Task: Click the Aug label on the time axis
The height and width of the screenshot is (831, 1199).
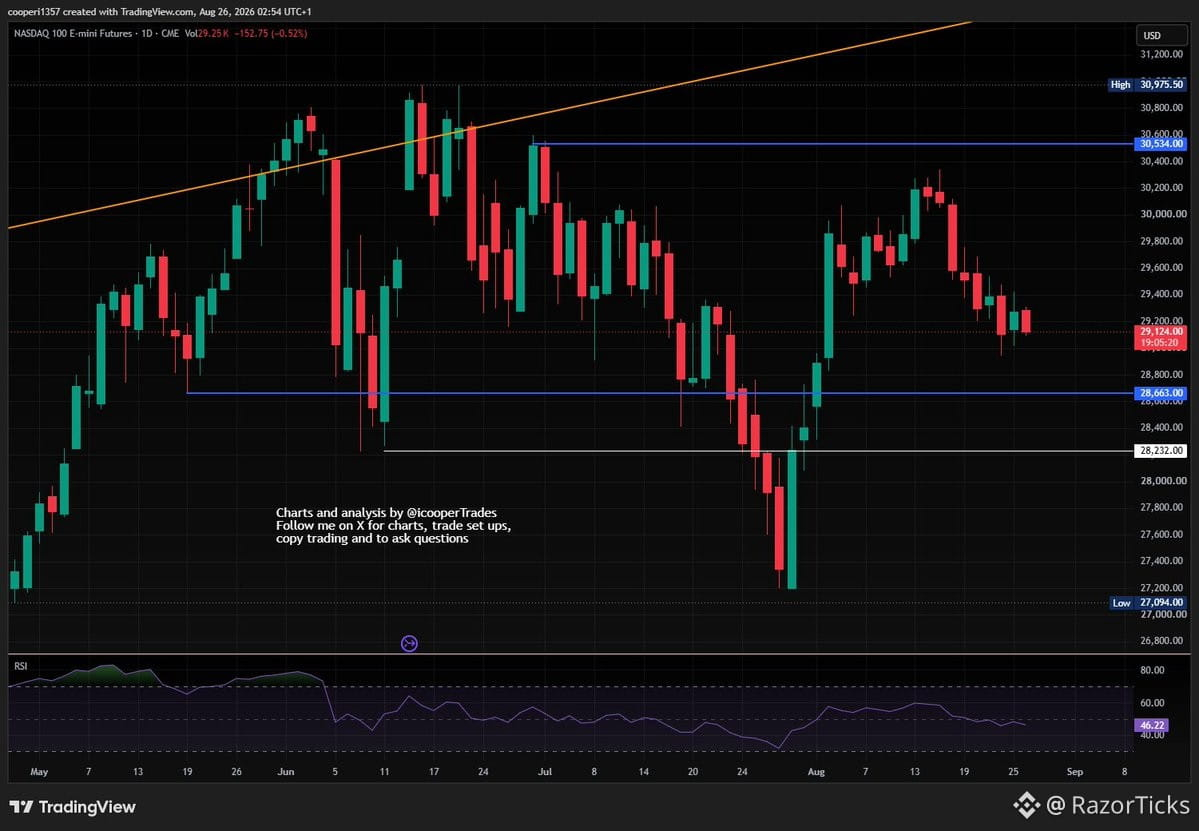Action: pyautogui.click(x=817, y=772)
